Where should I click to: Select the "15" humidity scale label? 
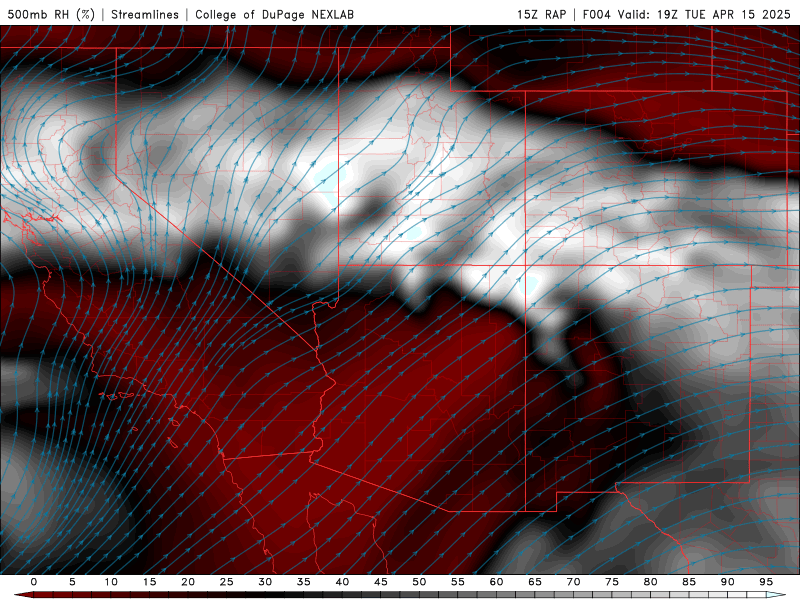149,582
